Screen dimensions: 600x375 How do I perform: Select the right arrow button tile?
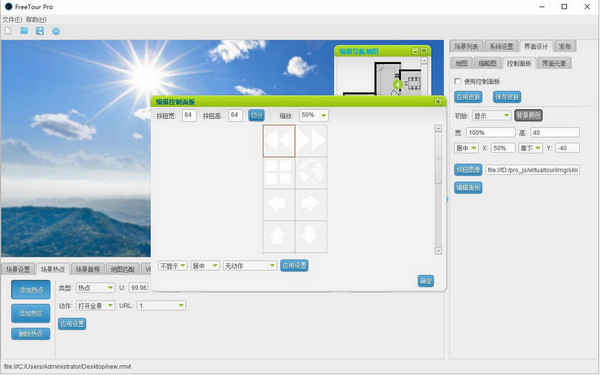(x=311, y=204)
